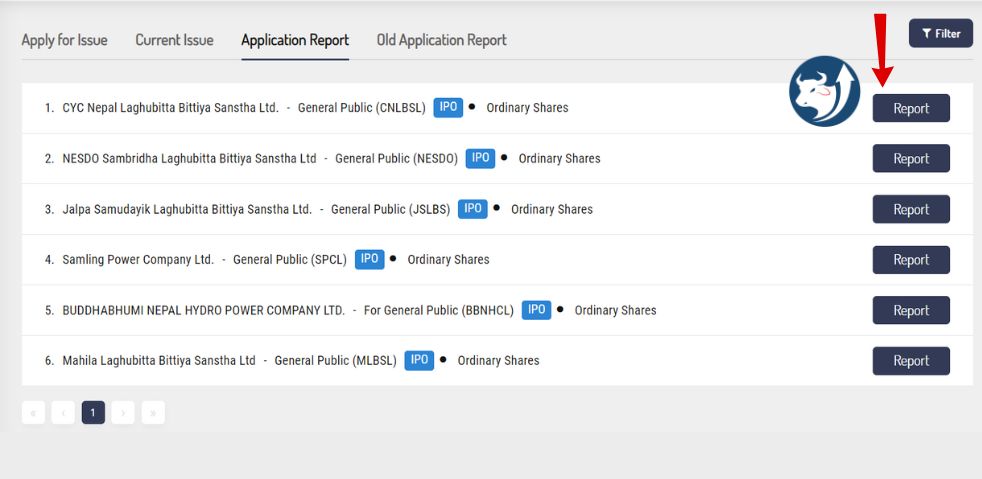Click General Public (JSLBS) text

click(391, 209)
